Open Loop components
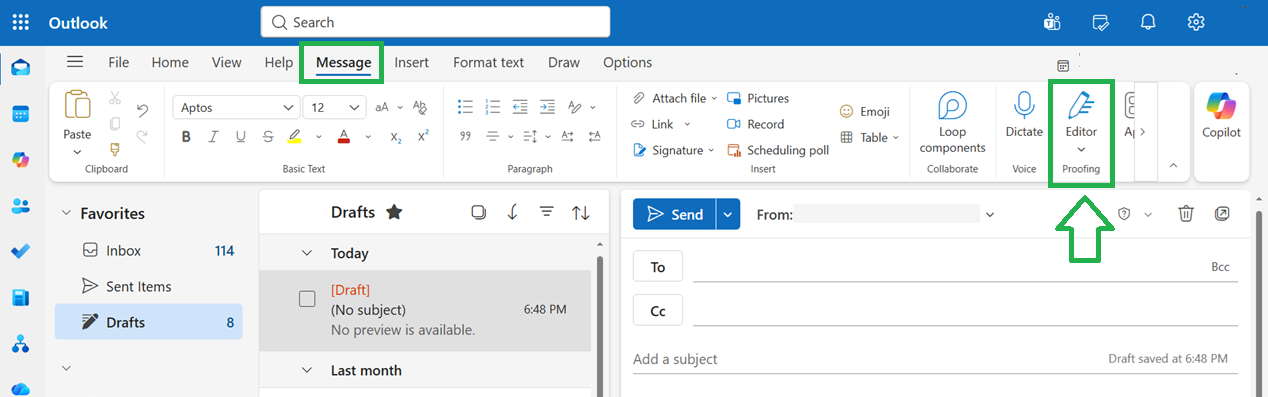The image size is (1268, 397). (952, 122)
